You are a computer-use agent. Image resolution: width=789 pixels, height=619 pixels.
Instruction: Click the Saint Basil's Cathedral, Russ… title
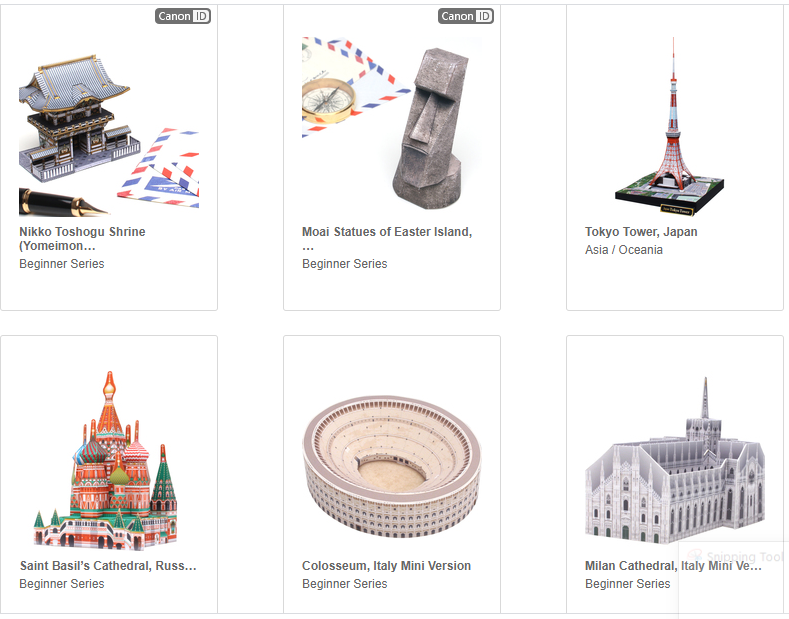[108, 566]
